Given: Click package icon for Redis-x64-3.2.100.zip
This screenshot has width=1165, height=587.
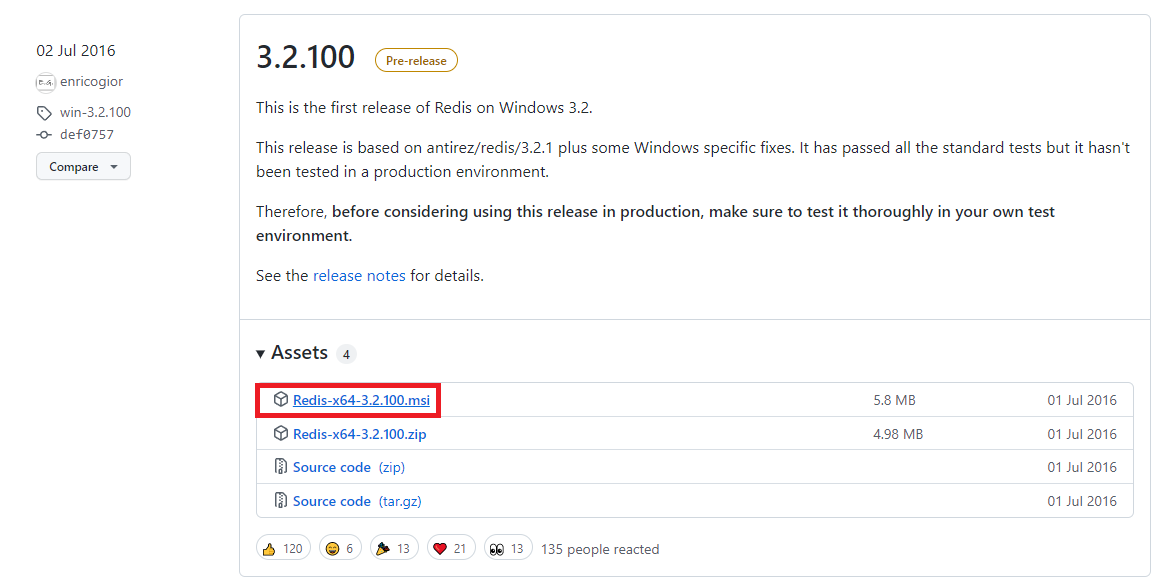Looking at the screenshot, I should [x=281, y=433].
